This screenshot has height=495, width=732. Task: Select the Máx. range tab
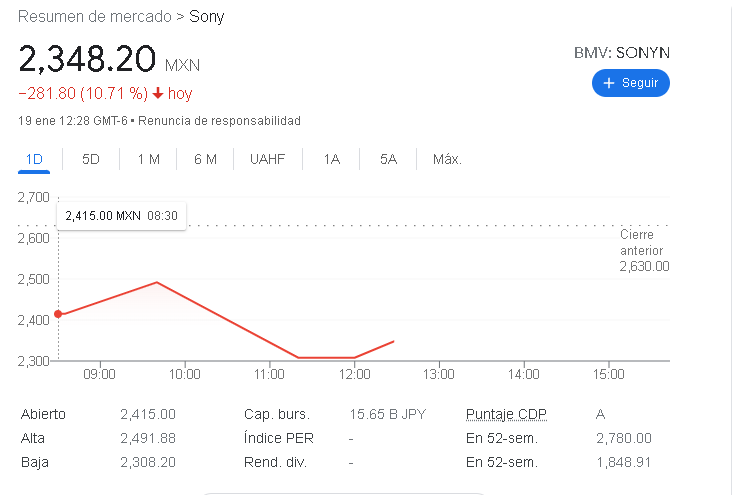tap(447, 159)
